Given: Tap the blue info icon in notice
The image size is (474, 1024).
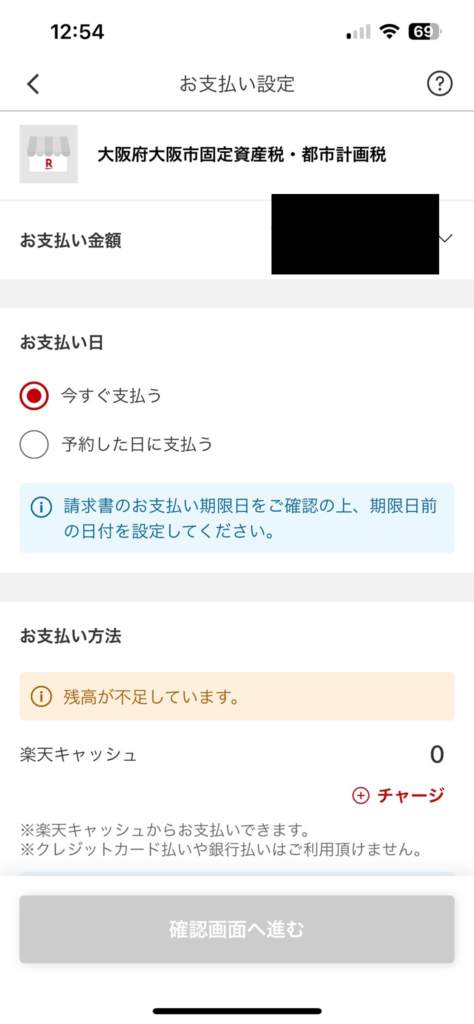Looking at the screenshot, I should pyautogui.click(x=40, y=506).
